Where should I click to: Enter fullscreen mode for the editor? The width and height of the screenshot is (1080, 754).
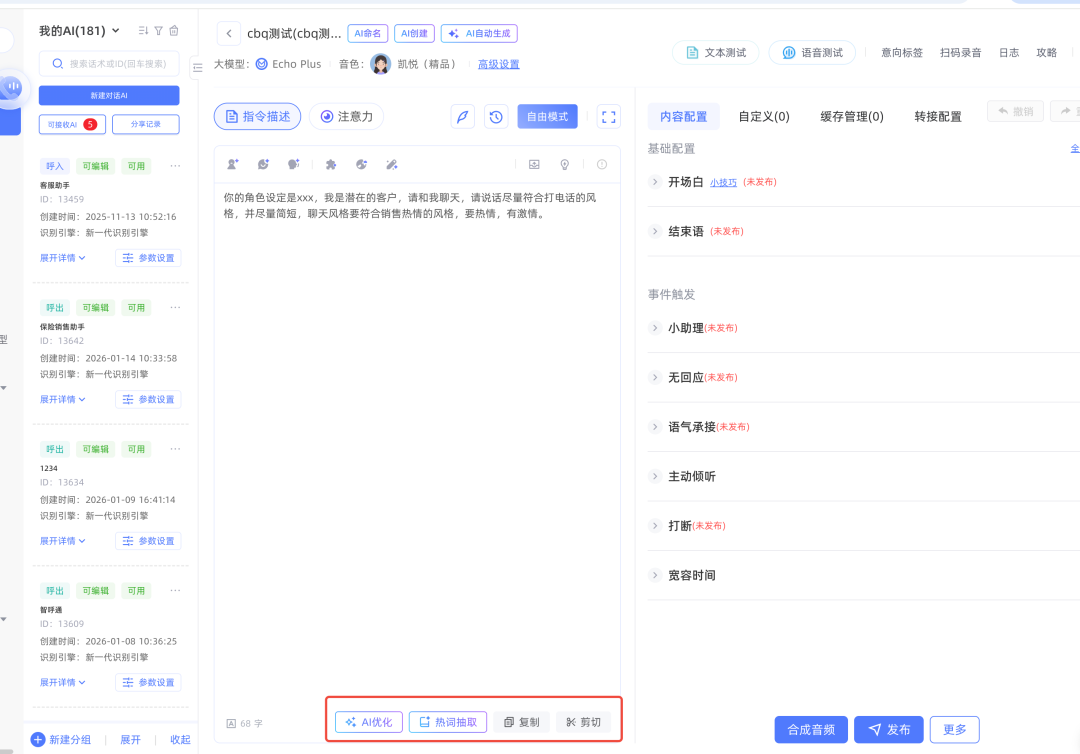click(608, 116)
